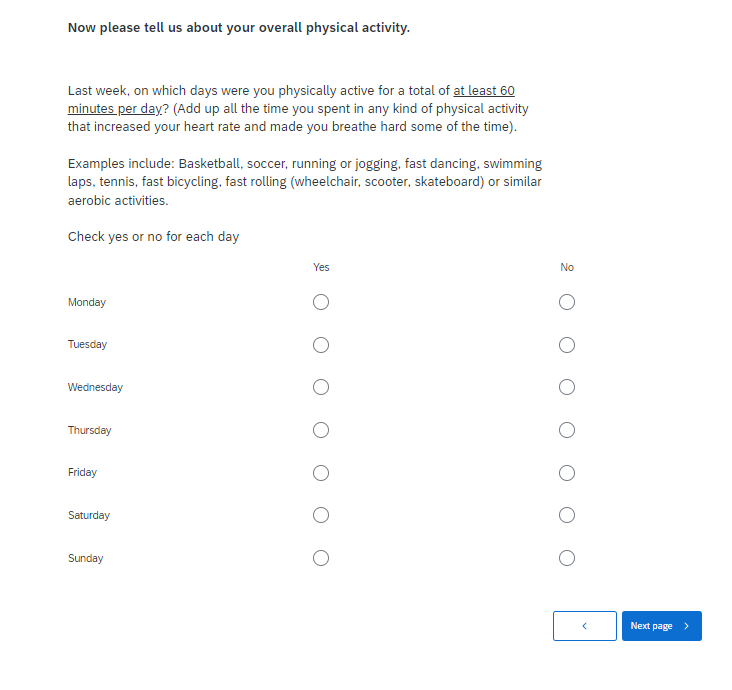Viewport: 732px width, 690px height.
Task: Click the Monday row label
Action: point(87,302)
